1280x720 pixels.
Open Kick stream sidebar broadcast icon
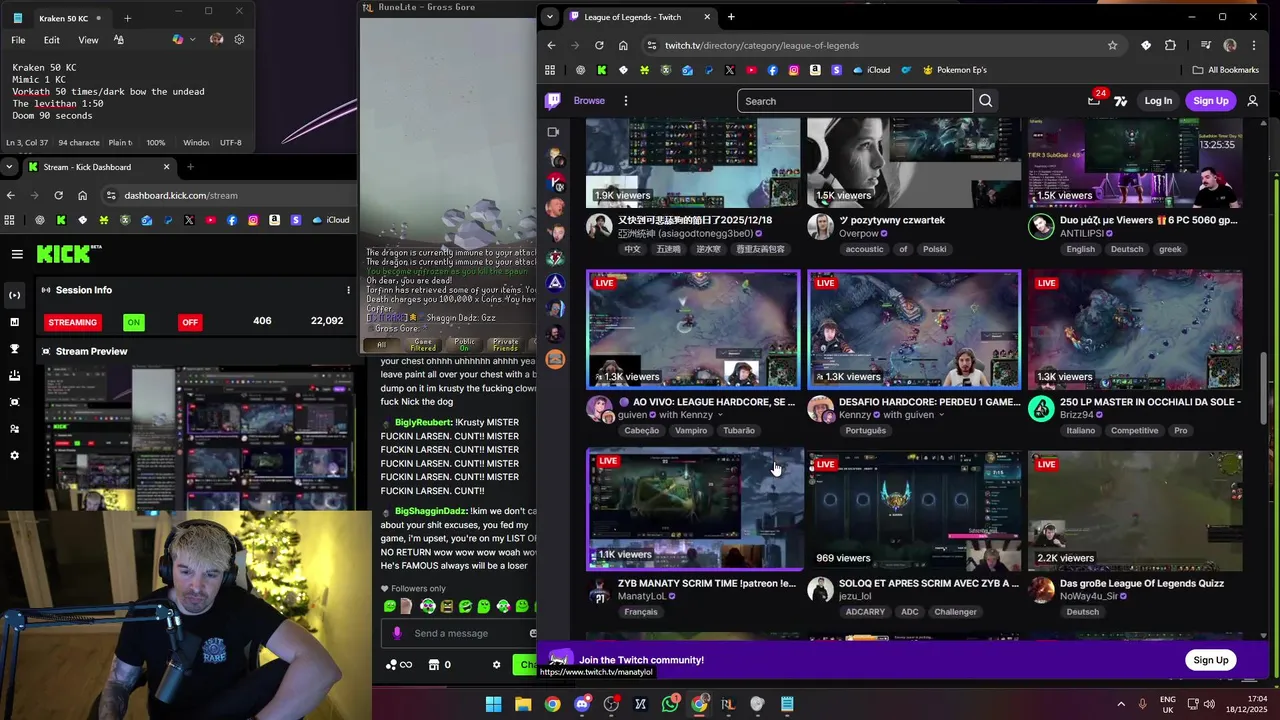pos(14,295)
